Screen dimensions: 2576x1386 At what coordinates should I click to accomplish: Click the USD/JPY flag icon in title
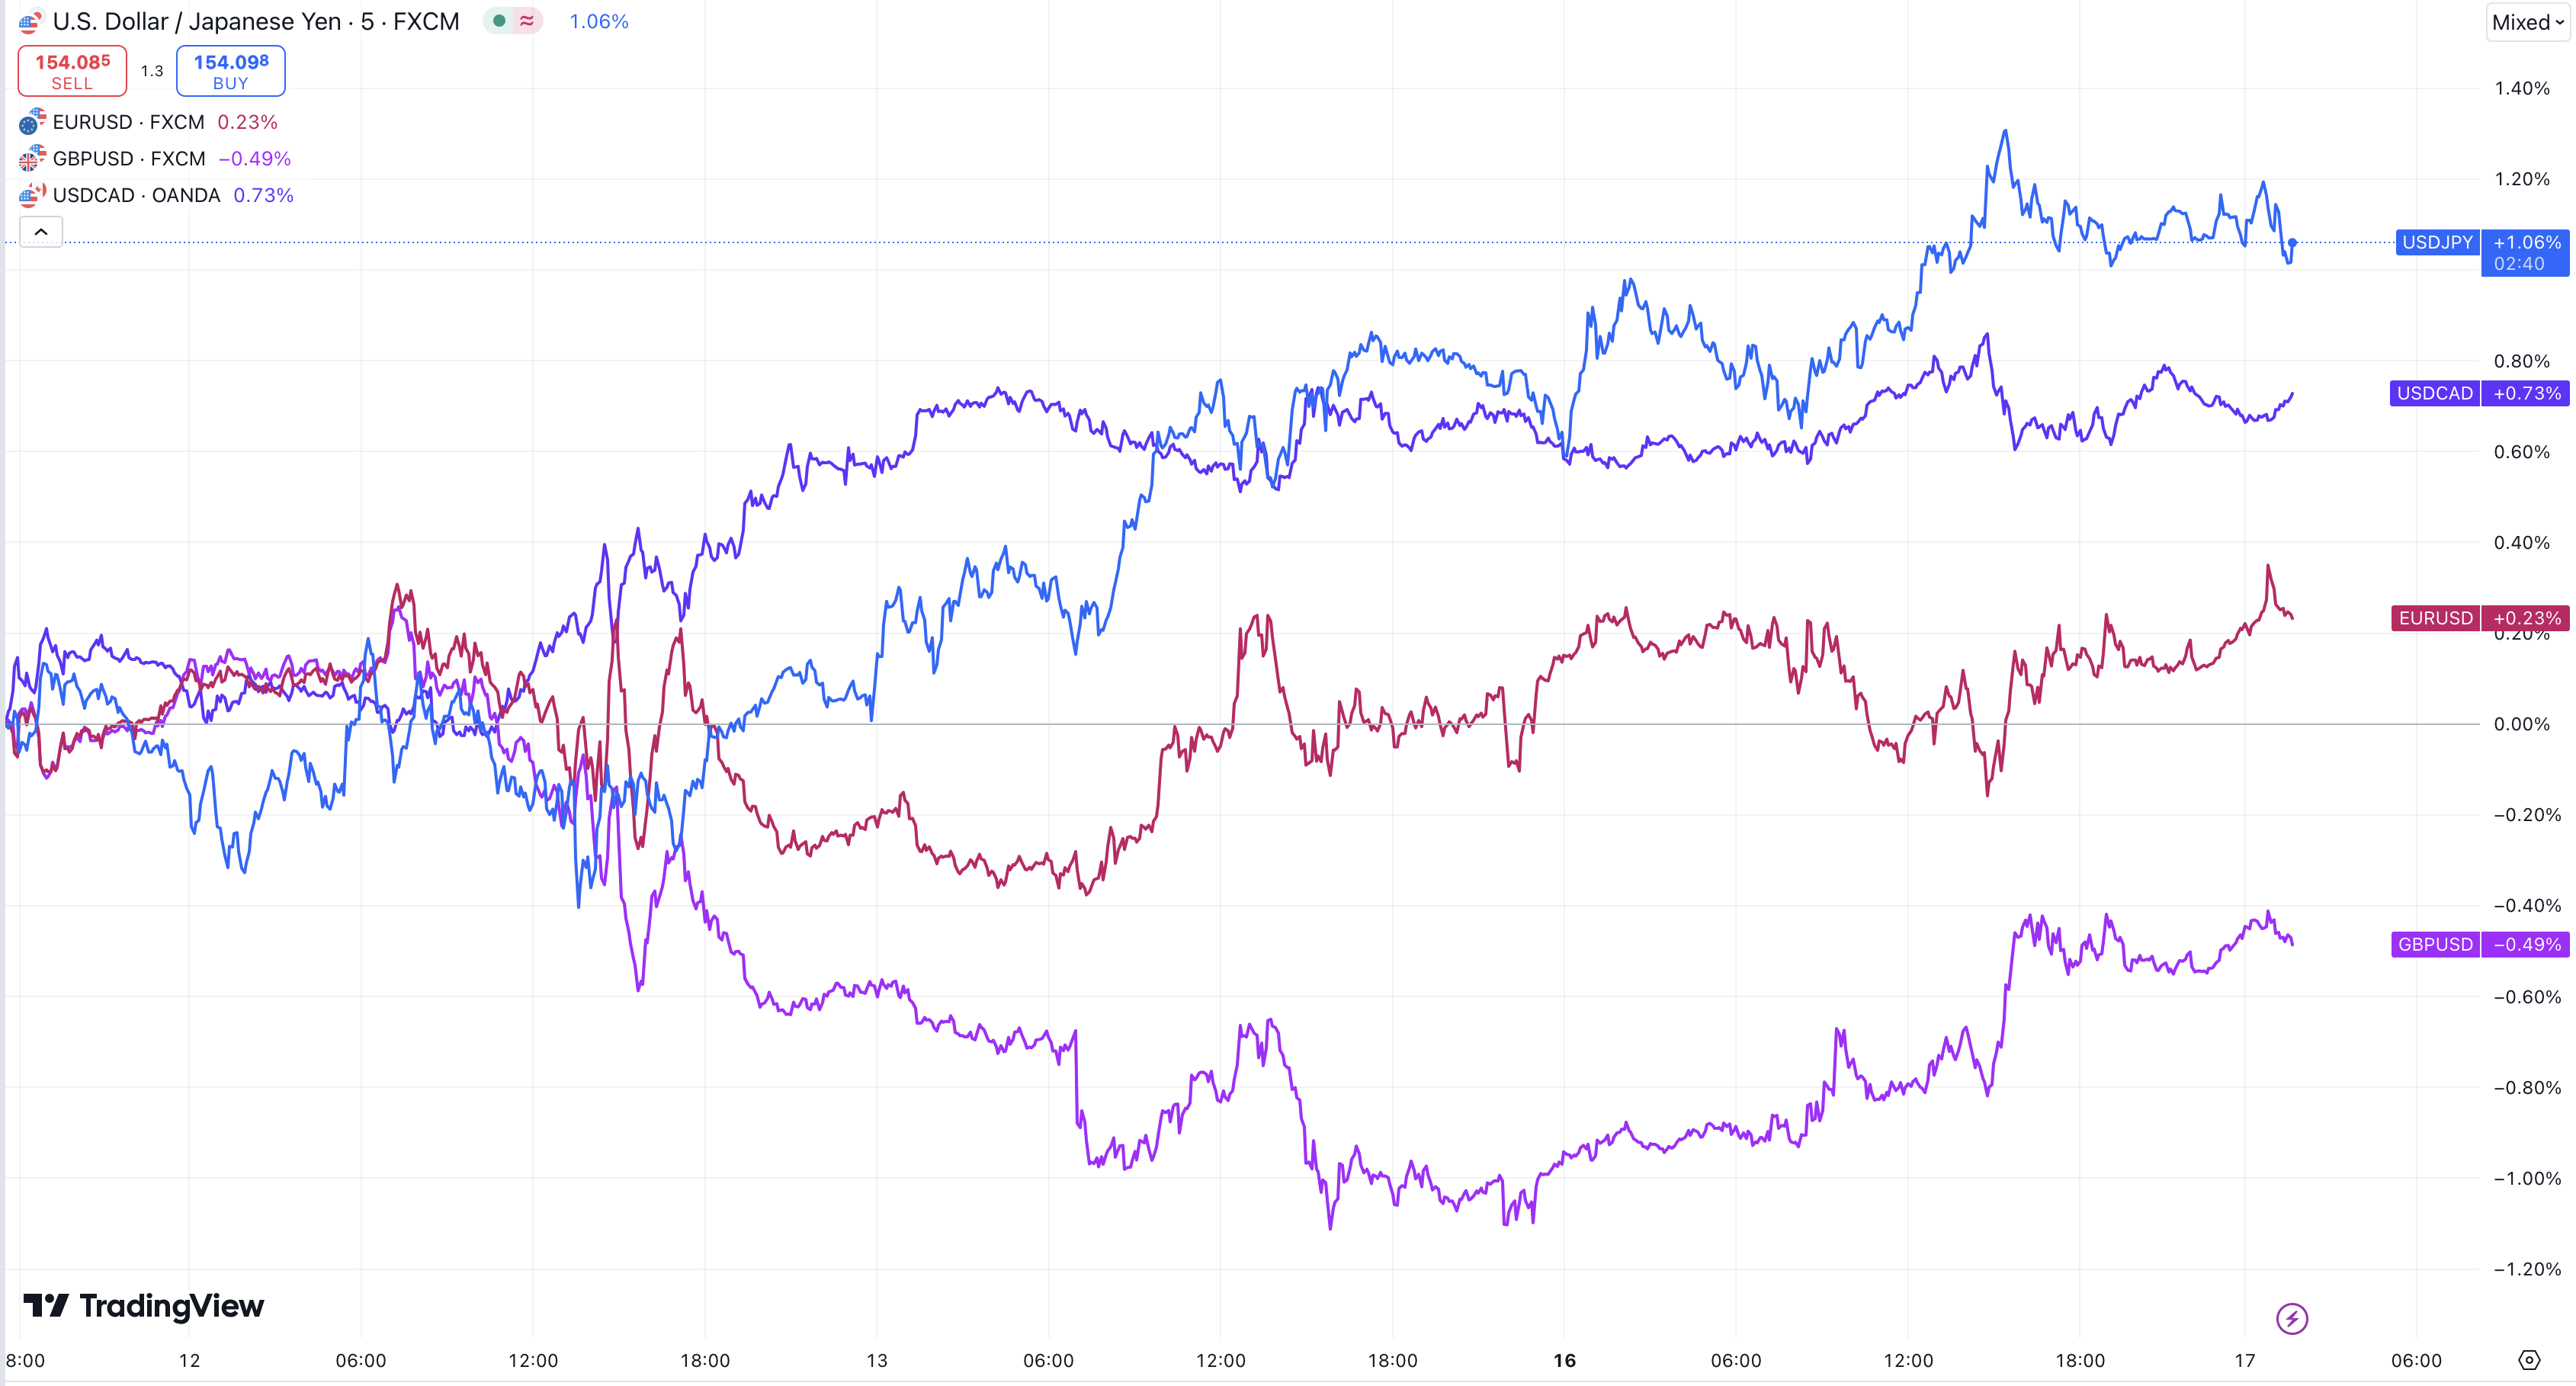(x=30, y=22)
